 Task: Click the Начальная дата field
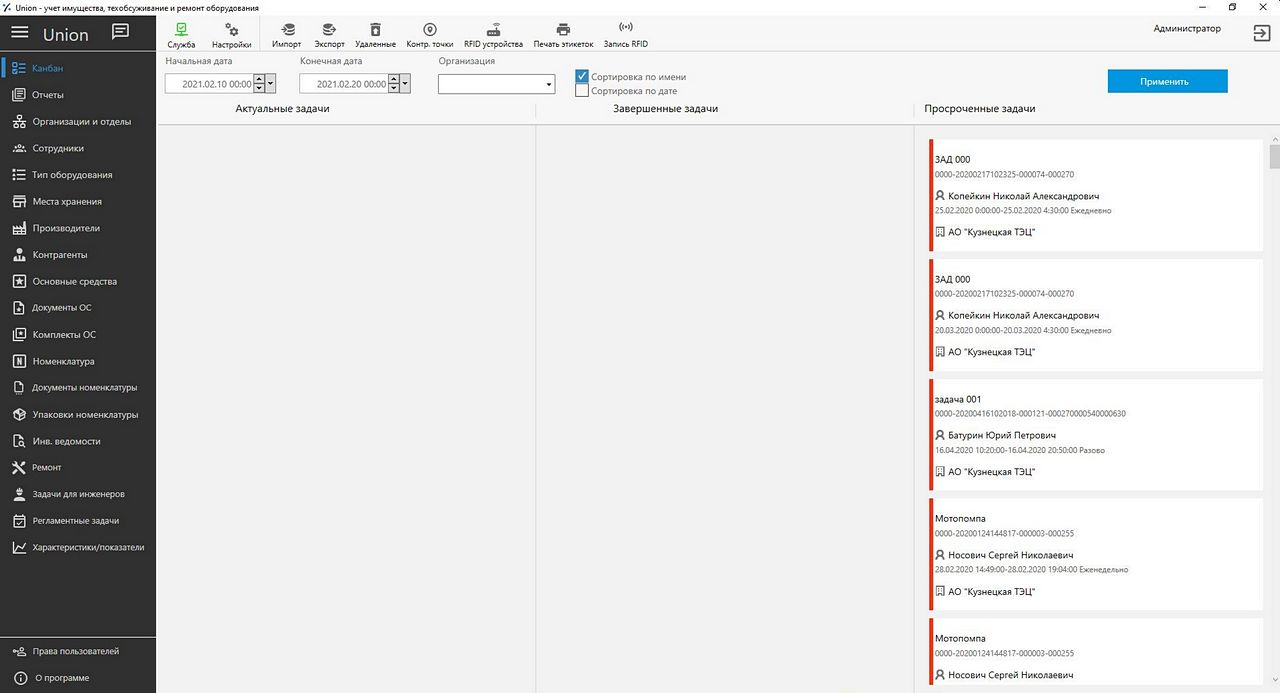point(209,85)
